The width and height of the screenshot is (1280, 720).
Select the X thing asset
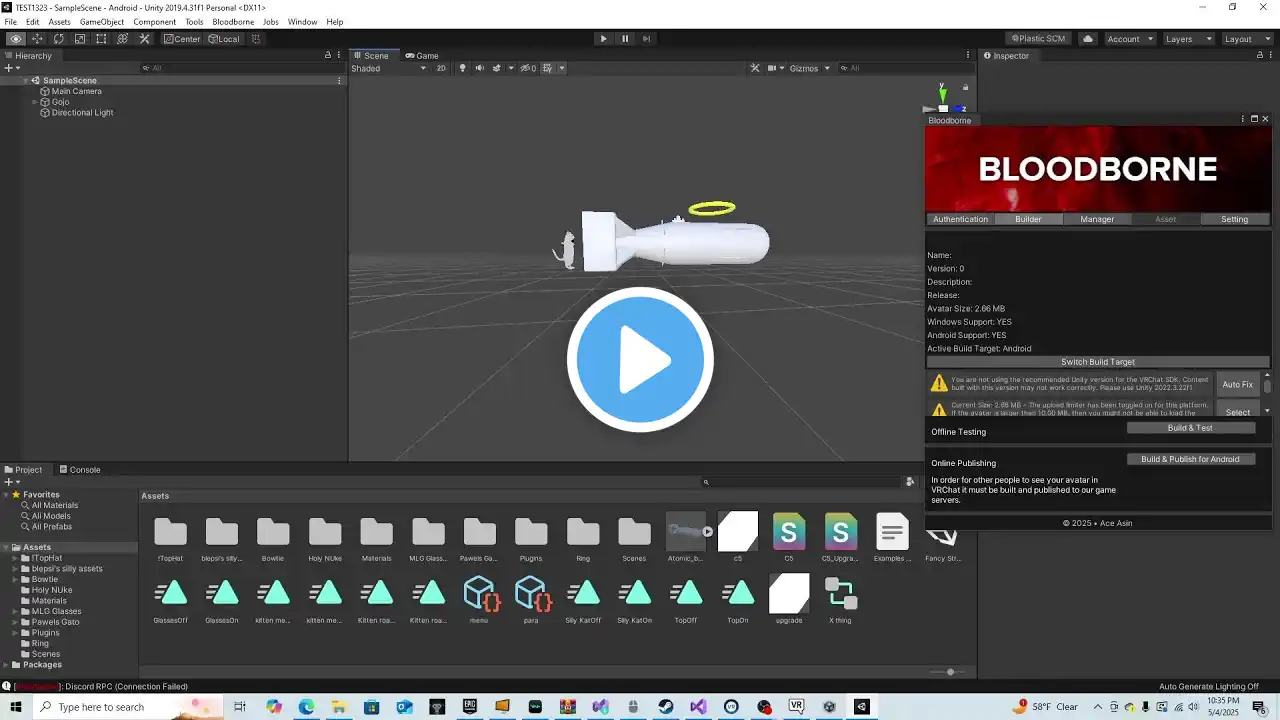(840, 600)
